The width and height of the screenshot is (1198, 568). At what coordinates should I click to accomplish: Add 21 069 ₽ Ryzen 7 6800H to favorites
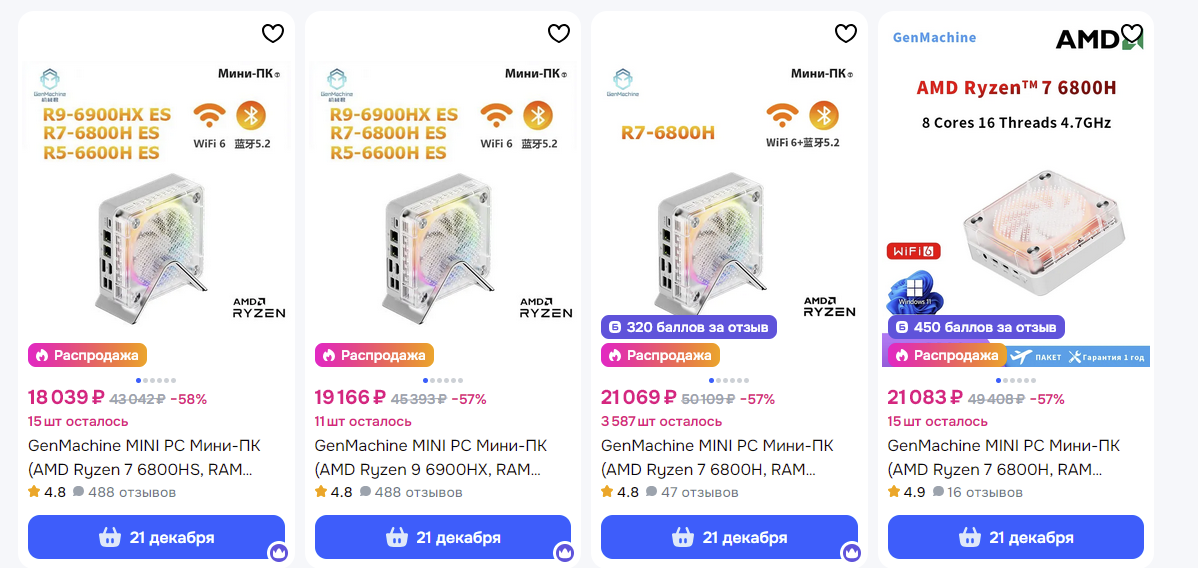846,34
